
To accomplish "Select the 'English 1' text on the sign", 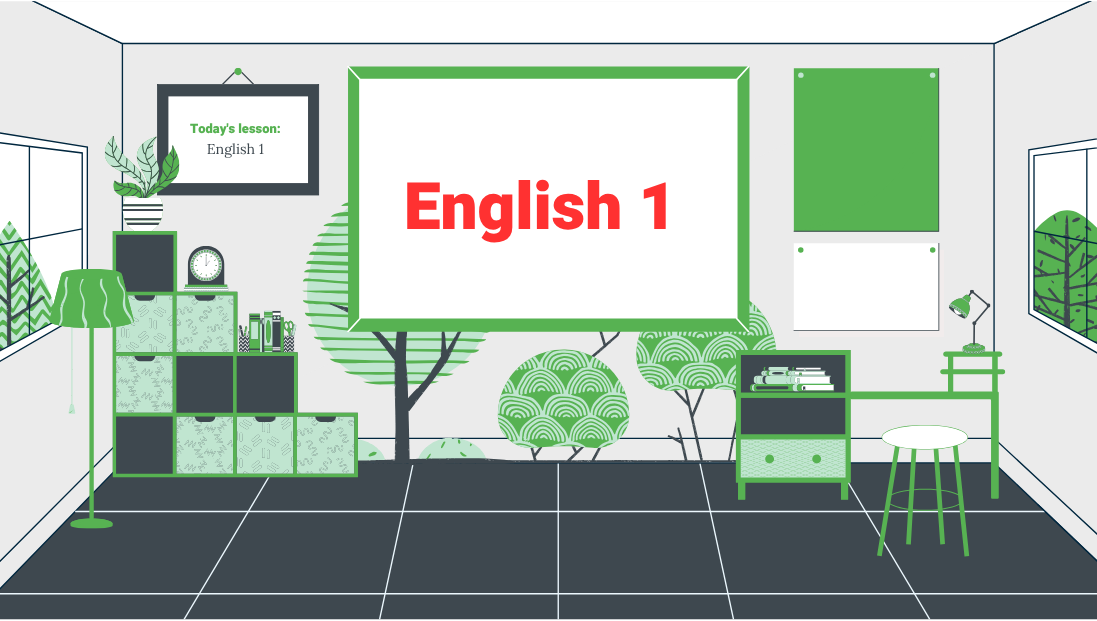I will tap(235, 150).
